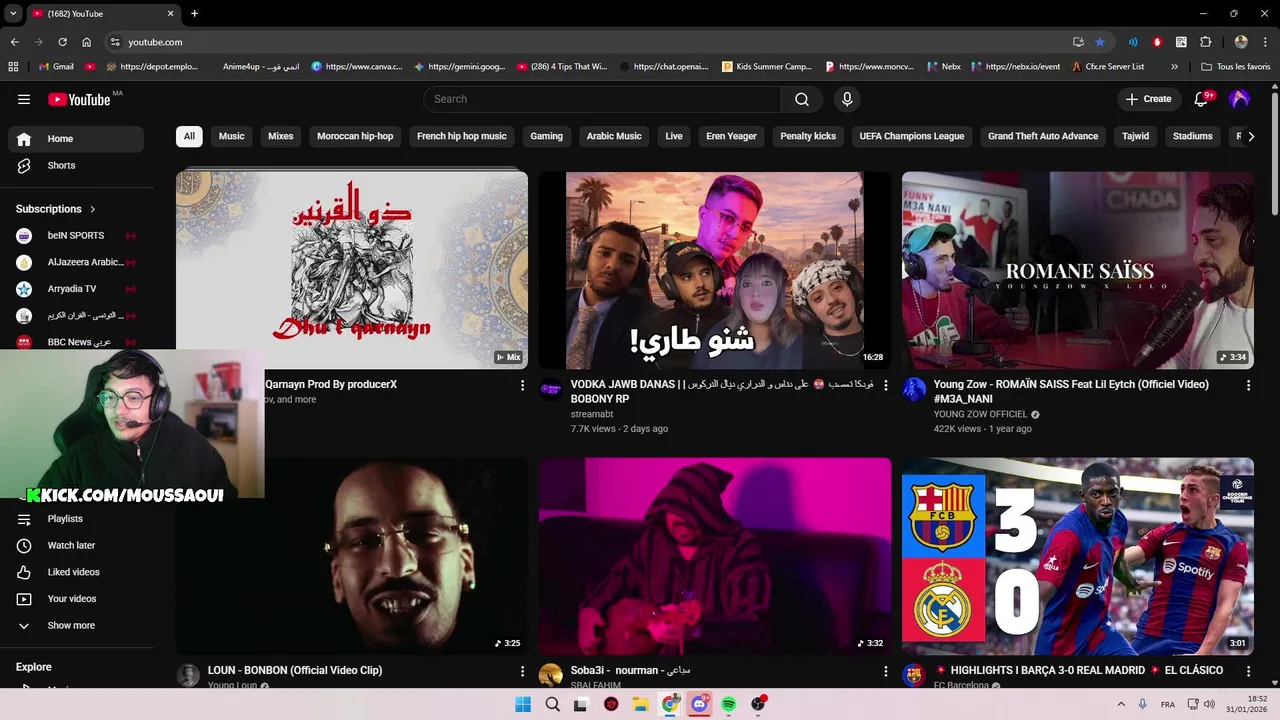Click the YouTube logo

coord(79,99)
